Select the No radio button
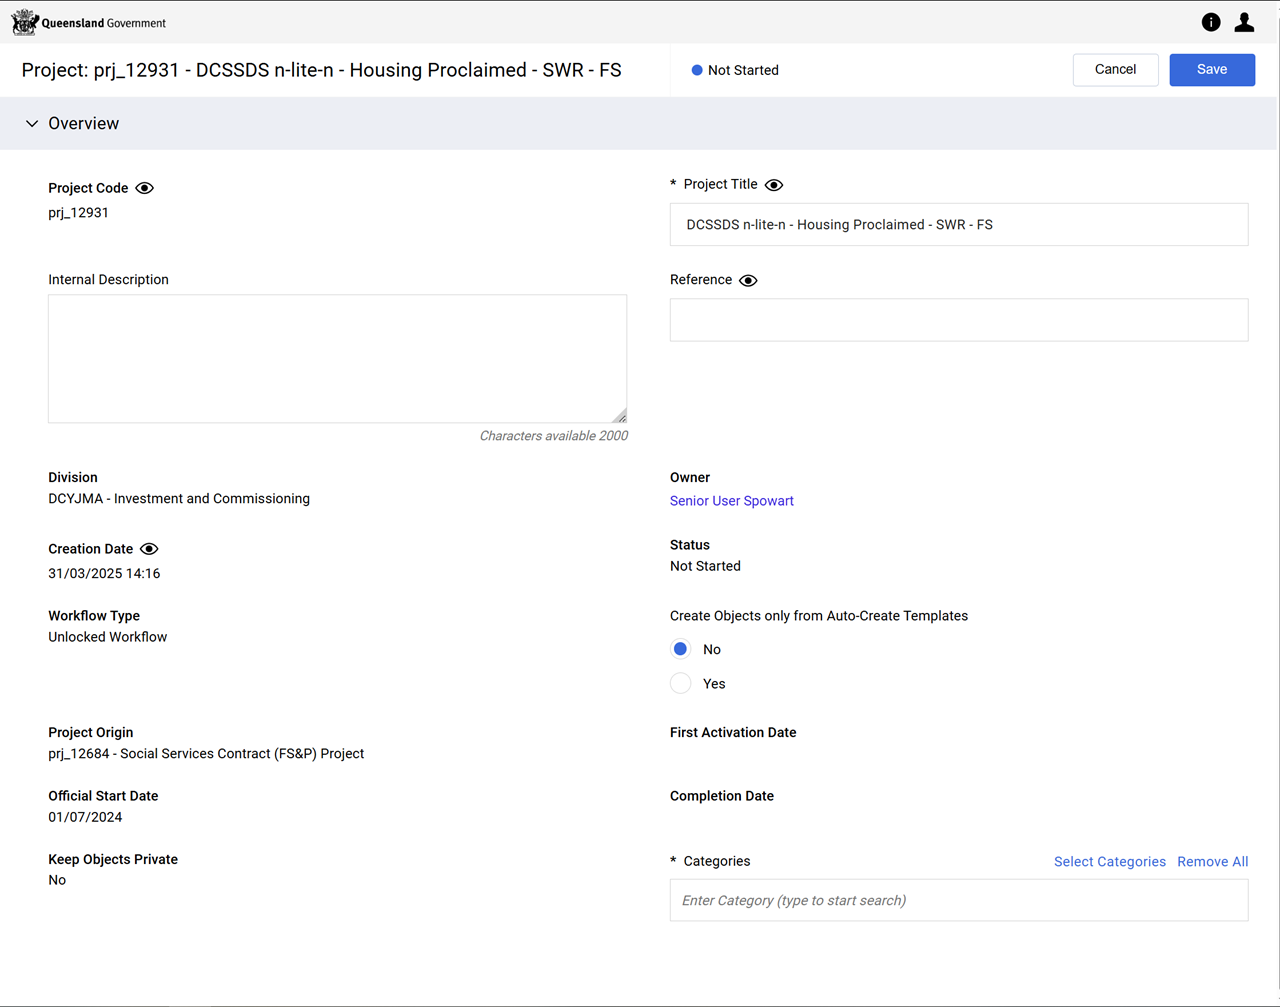This screenshot has height=1007, width=1280. [681, 649]
